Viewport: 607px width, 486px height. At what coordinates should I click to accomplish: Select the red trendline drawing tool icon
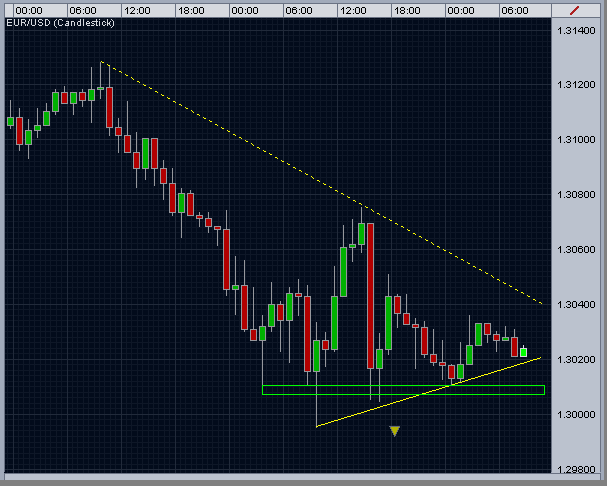click(575, 10)
